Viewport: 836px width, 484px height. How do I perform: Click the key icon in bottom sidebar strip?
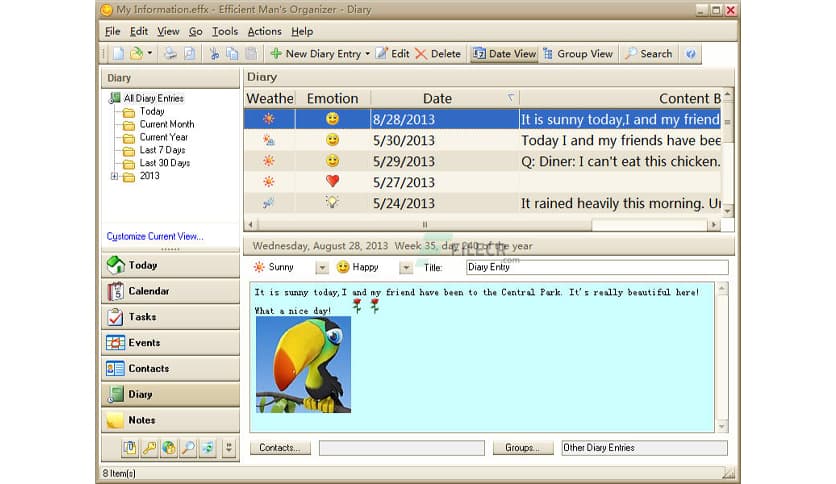pyautogui.click(x=149, y=447)
